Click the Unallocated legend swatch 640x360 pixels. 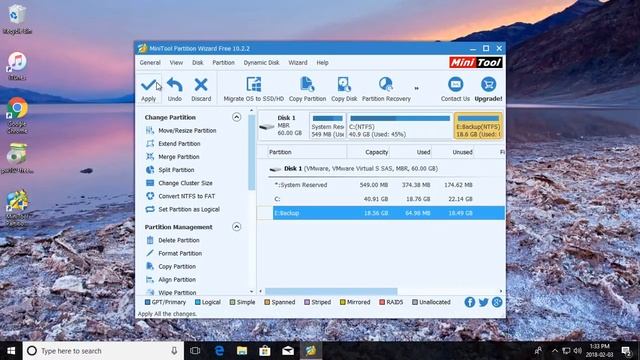pyautogui.click(x=415, y=302)
